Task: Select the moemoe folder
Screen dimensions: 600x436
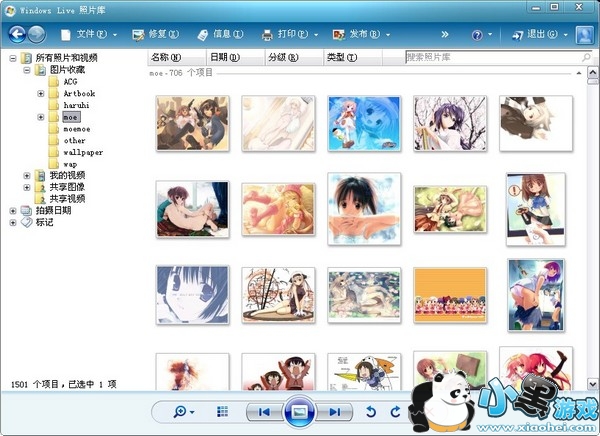Action: (77, 129)
